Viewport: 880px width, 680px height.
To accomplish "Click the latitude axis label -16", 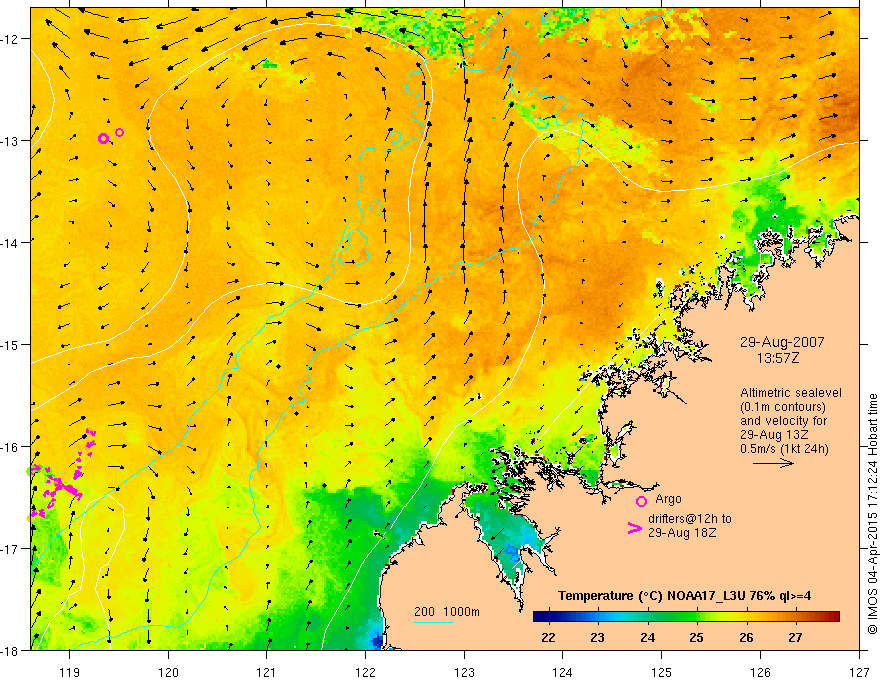I will (x=11, y=447).
